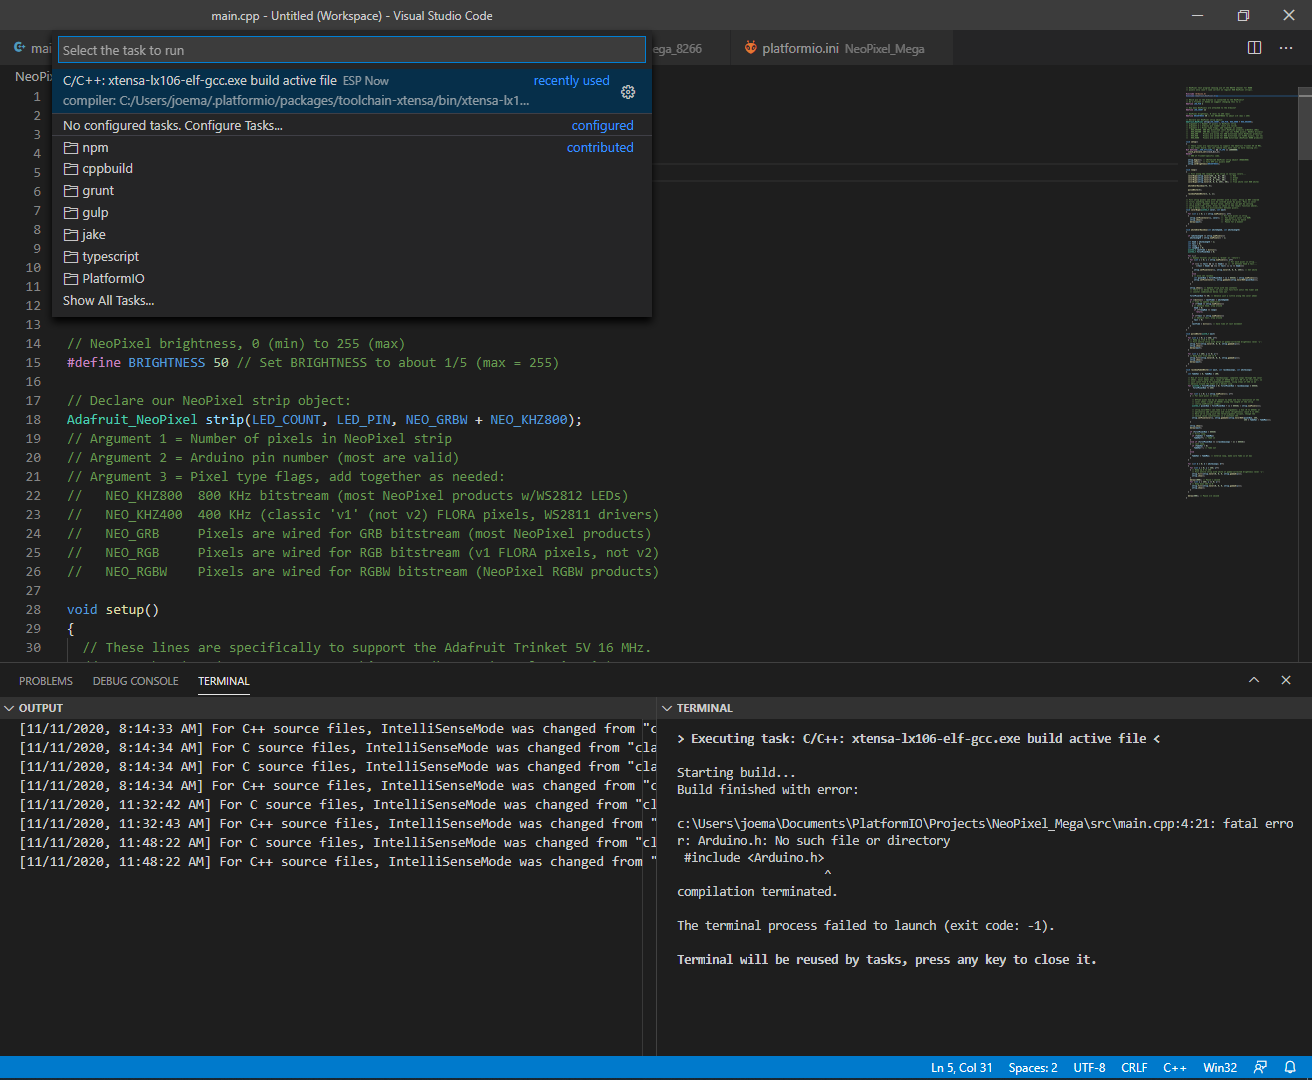The image size is (1312, 1080).
Task: Click '#define BRIGHTNESS 50' in the editor
Action: [x=148, y=363]
